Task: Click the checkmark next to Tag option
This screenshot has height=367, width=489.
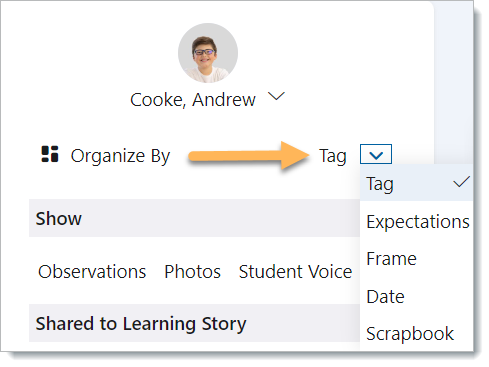Action: tap(462, 182)
